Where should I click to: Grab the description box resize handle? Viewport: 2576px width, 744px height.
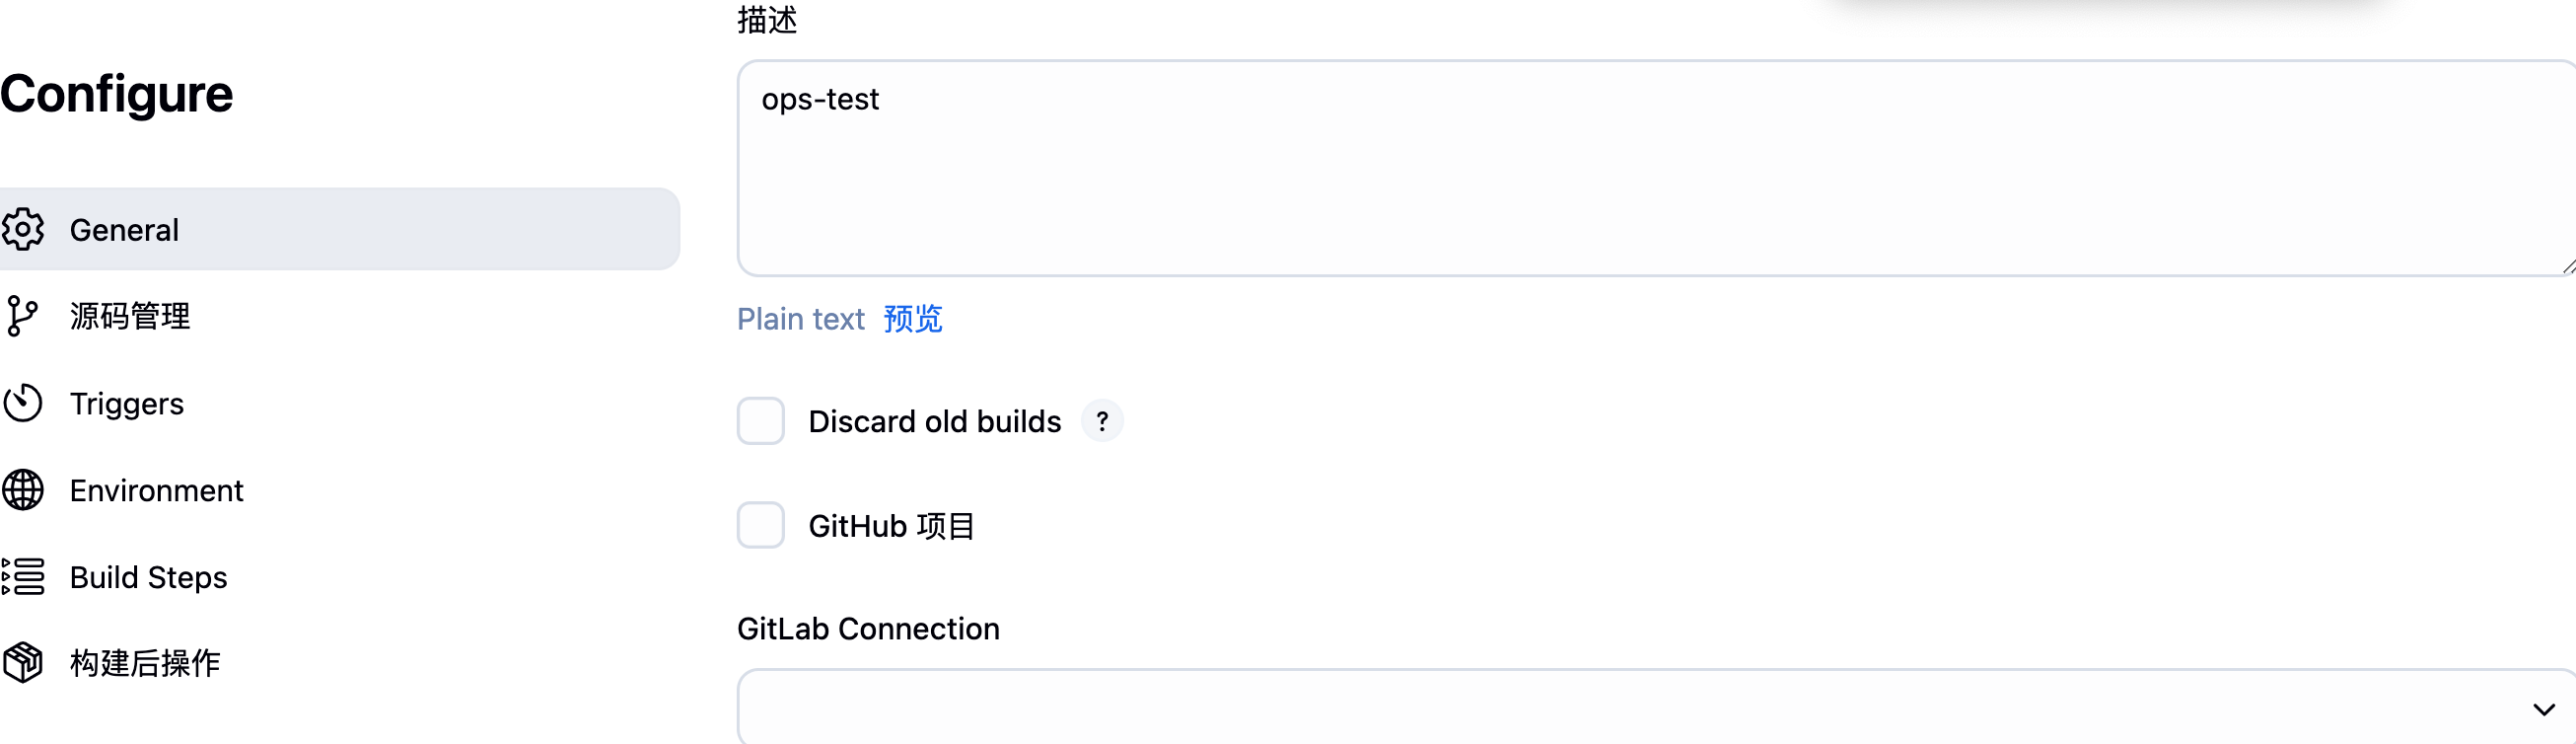point(2567,266)
